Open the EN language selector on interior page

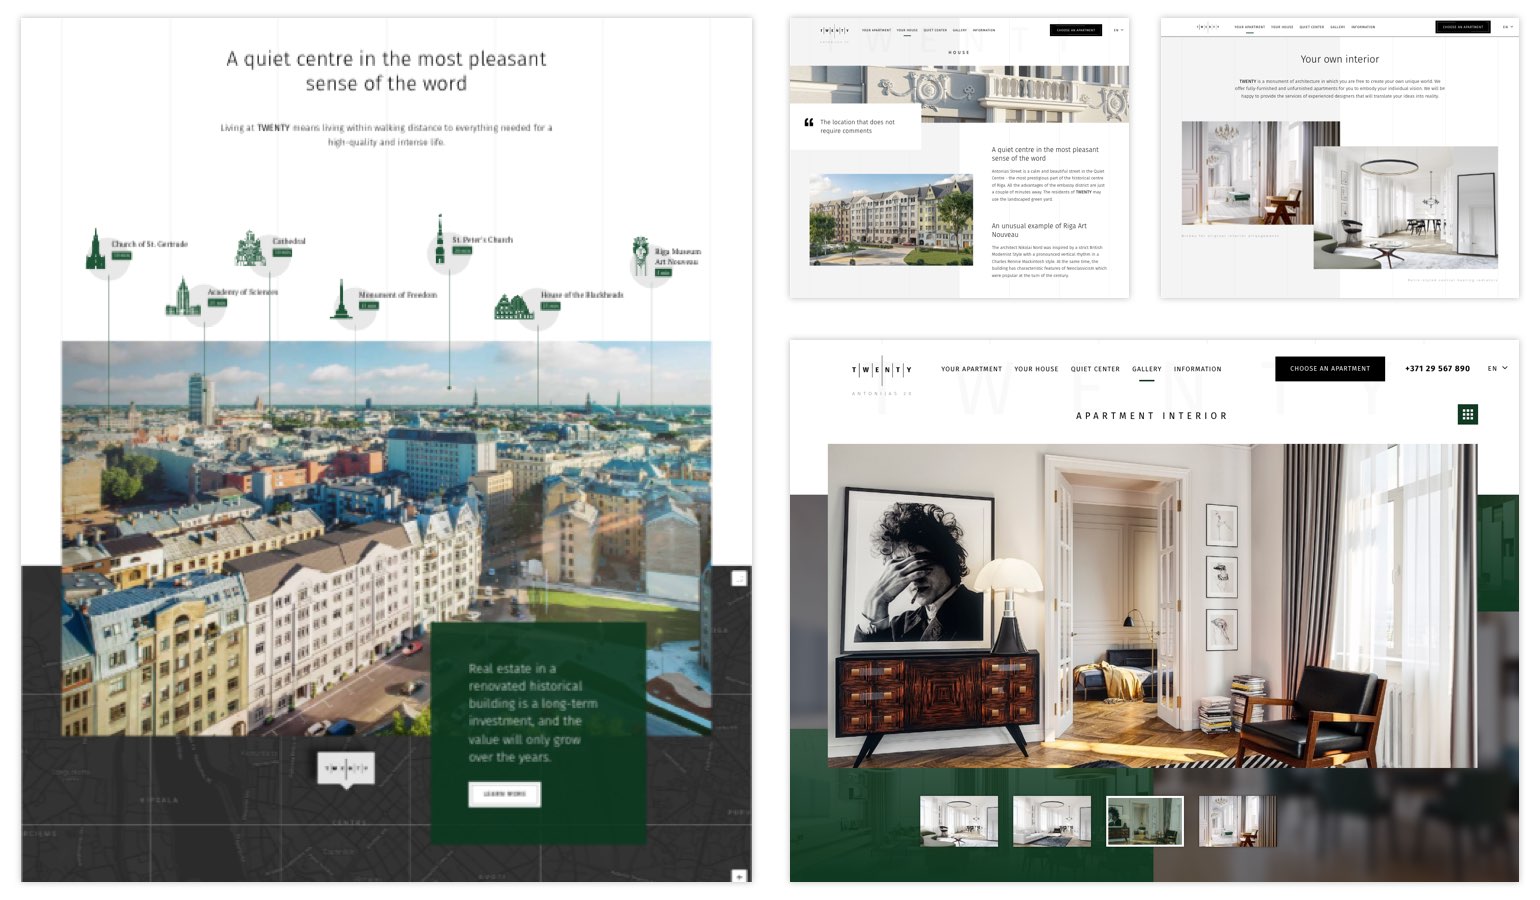tap(1506, 27)
